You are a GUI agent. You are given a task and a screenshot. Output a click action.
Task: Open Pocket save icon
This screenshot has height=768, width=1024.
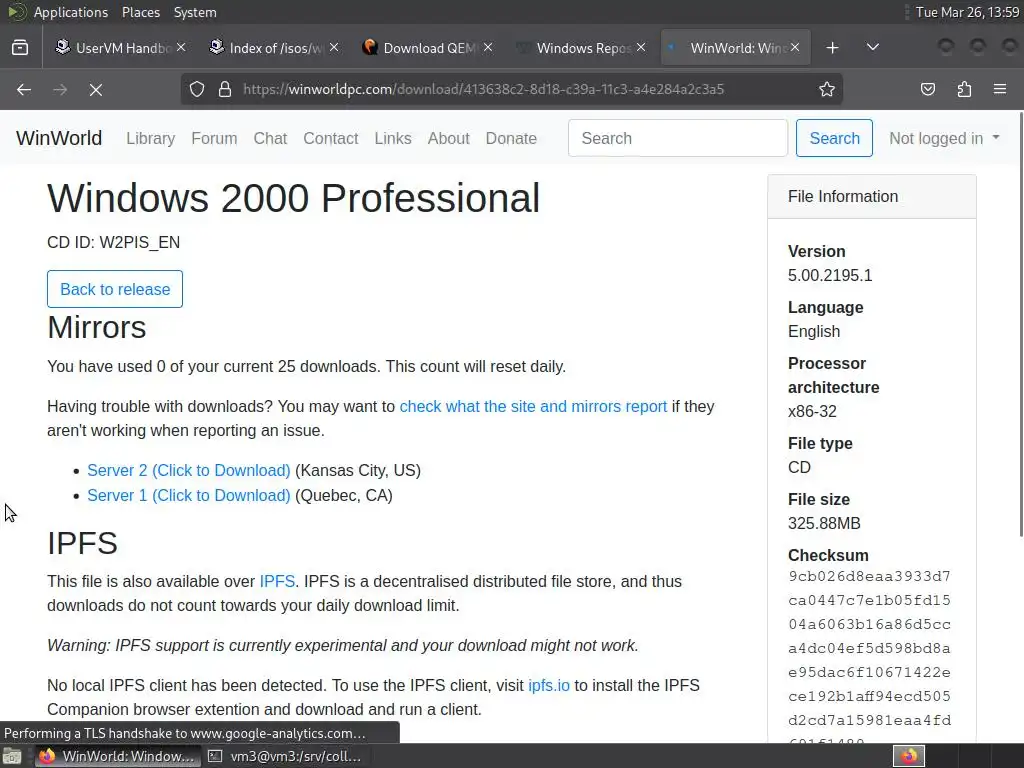click(x=927, y=89)
